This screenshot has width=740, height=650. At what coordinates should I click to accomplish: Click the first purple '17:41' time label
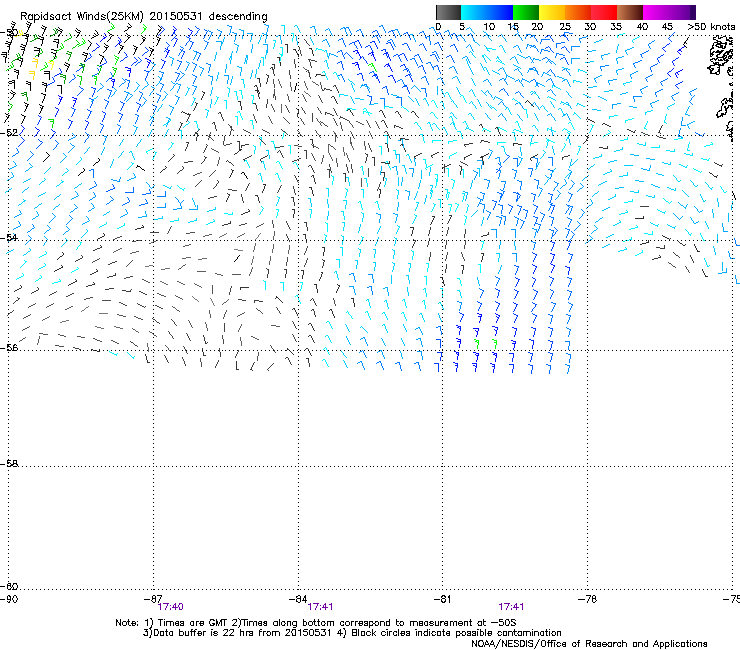tap(320, 607)
